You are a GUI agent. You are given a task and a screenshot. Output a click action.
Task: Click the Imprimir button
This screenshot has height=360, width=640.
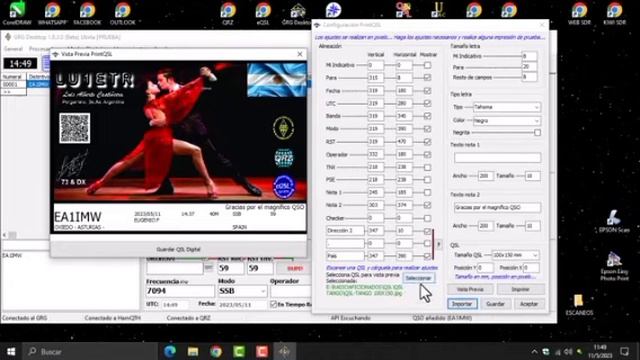coord(520,289)
